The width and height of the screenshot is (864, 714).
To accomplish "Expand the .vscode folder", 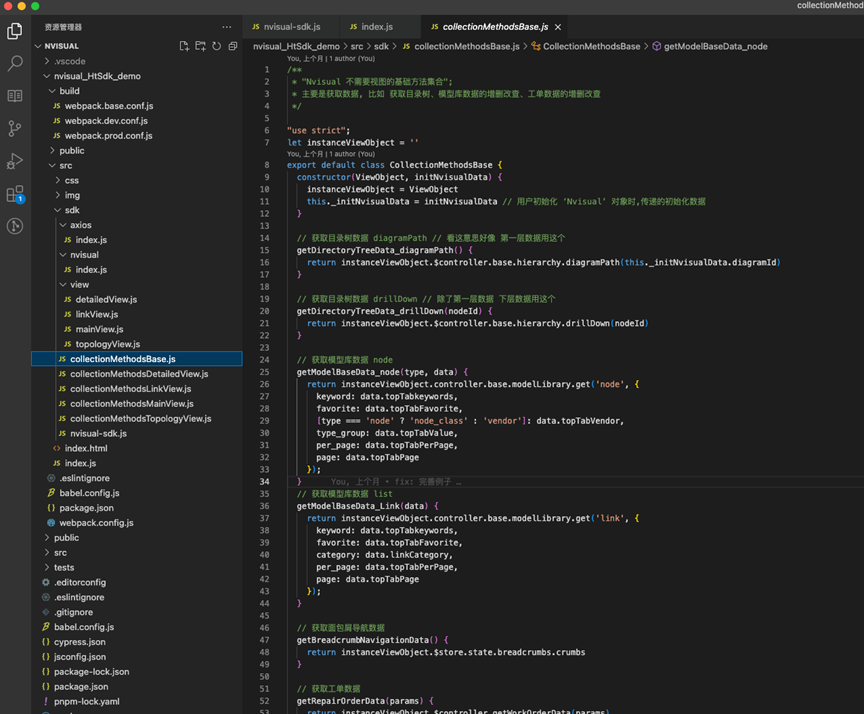I will pos(70,61).
